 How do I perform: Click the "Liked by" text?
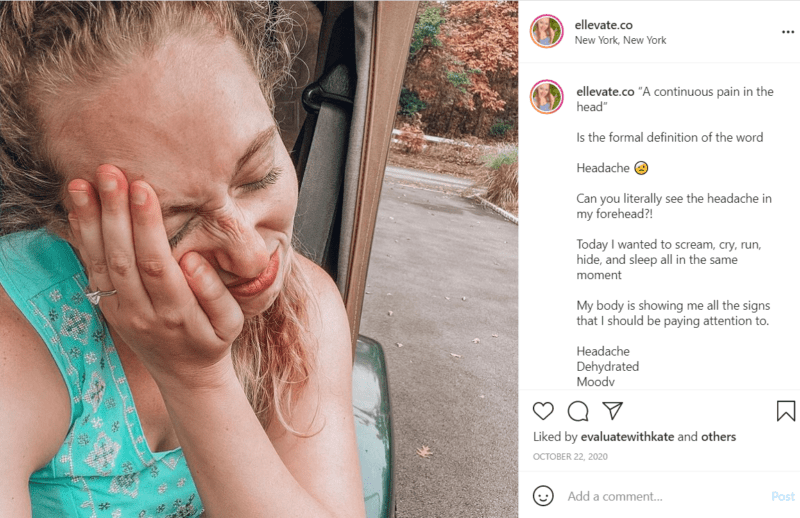[x=555, y=437]
